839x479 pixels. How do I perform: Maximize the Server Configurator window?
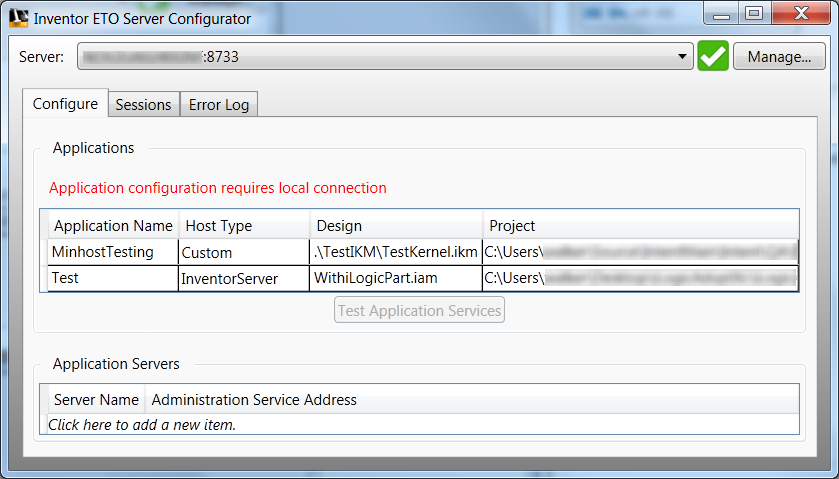(754, 14)
